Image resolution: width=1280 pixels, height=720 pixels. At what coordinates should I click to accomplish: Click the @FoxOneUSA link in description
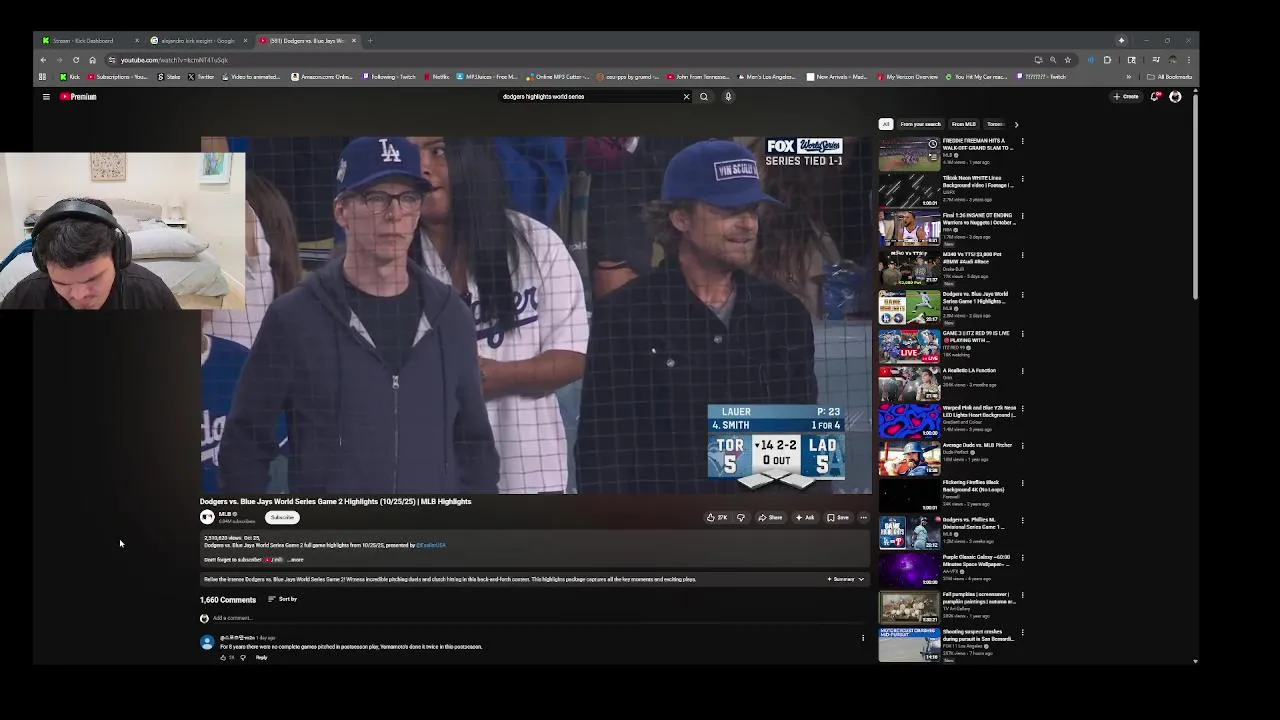(x=431, y=545)
